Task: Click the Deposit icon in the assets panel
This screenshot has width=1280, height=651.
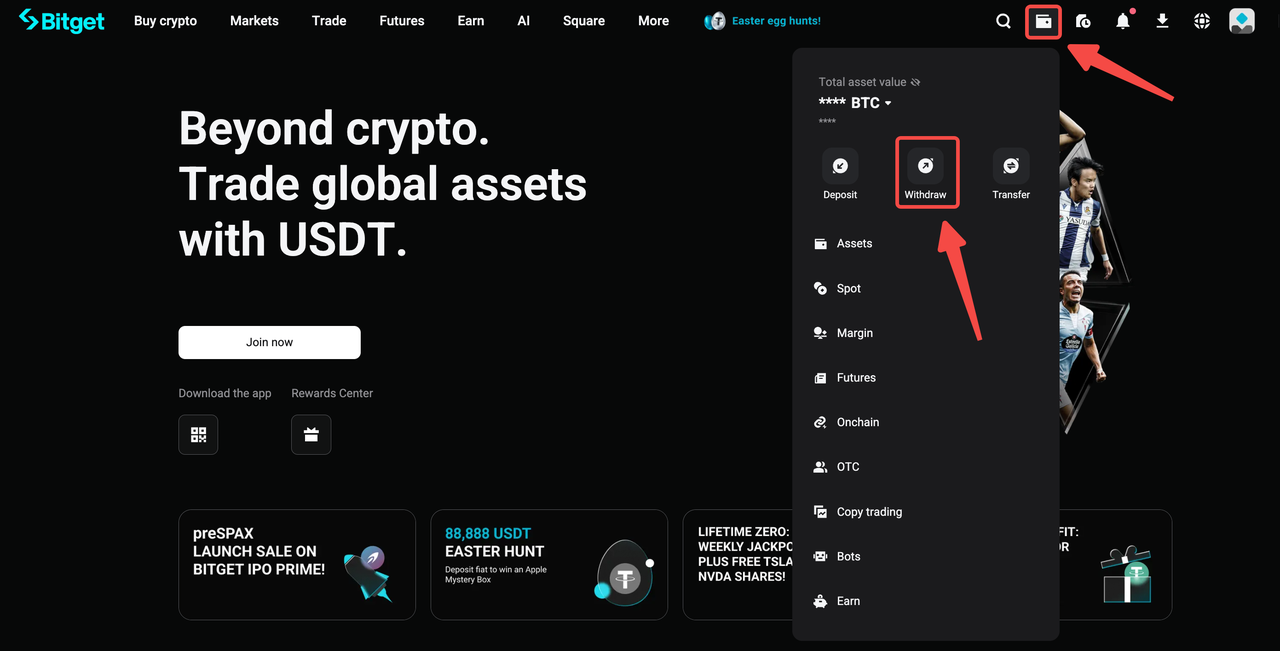Action: (x=839, y=164)
